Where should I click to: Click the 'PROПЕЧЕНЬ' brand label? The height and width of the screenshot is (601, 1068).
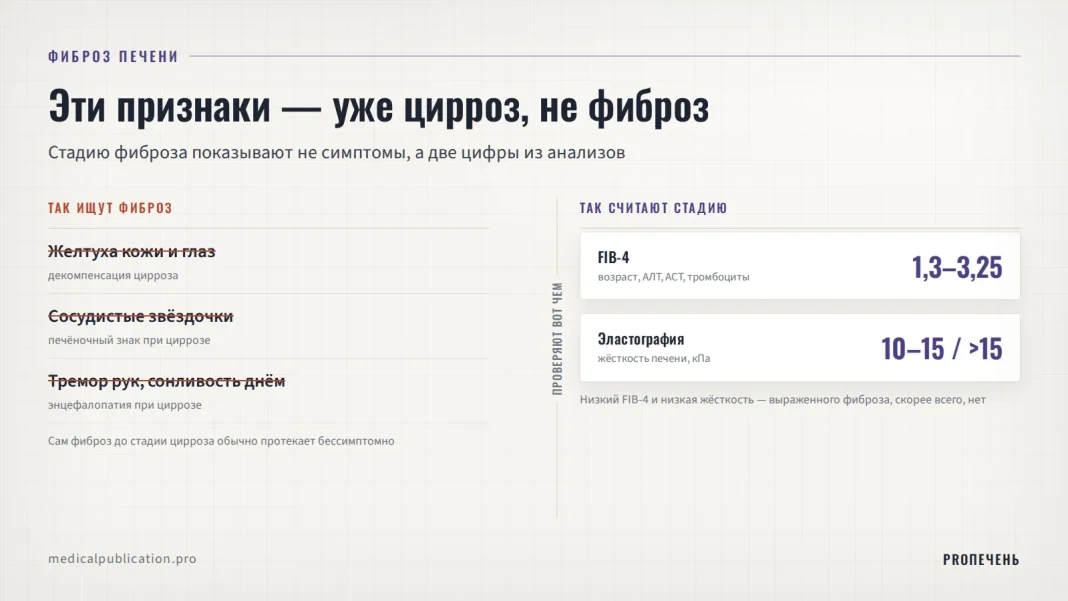pos(981,559)
